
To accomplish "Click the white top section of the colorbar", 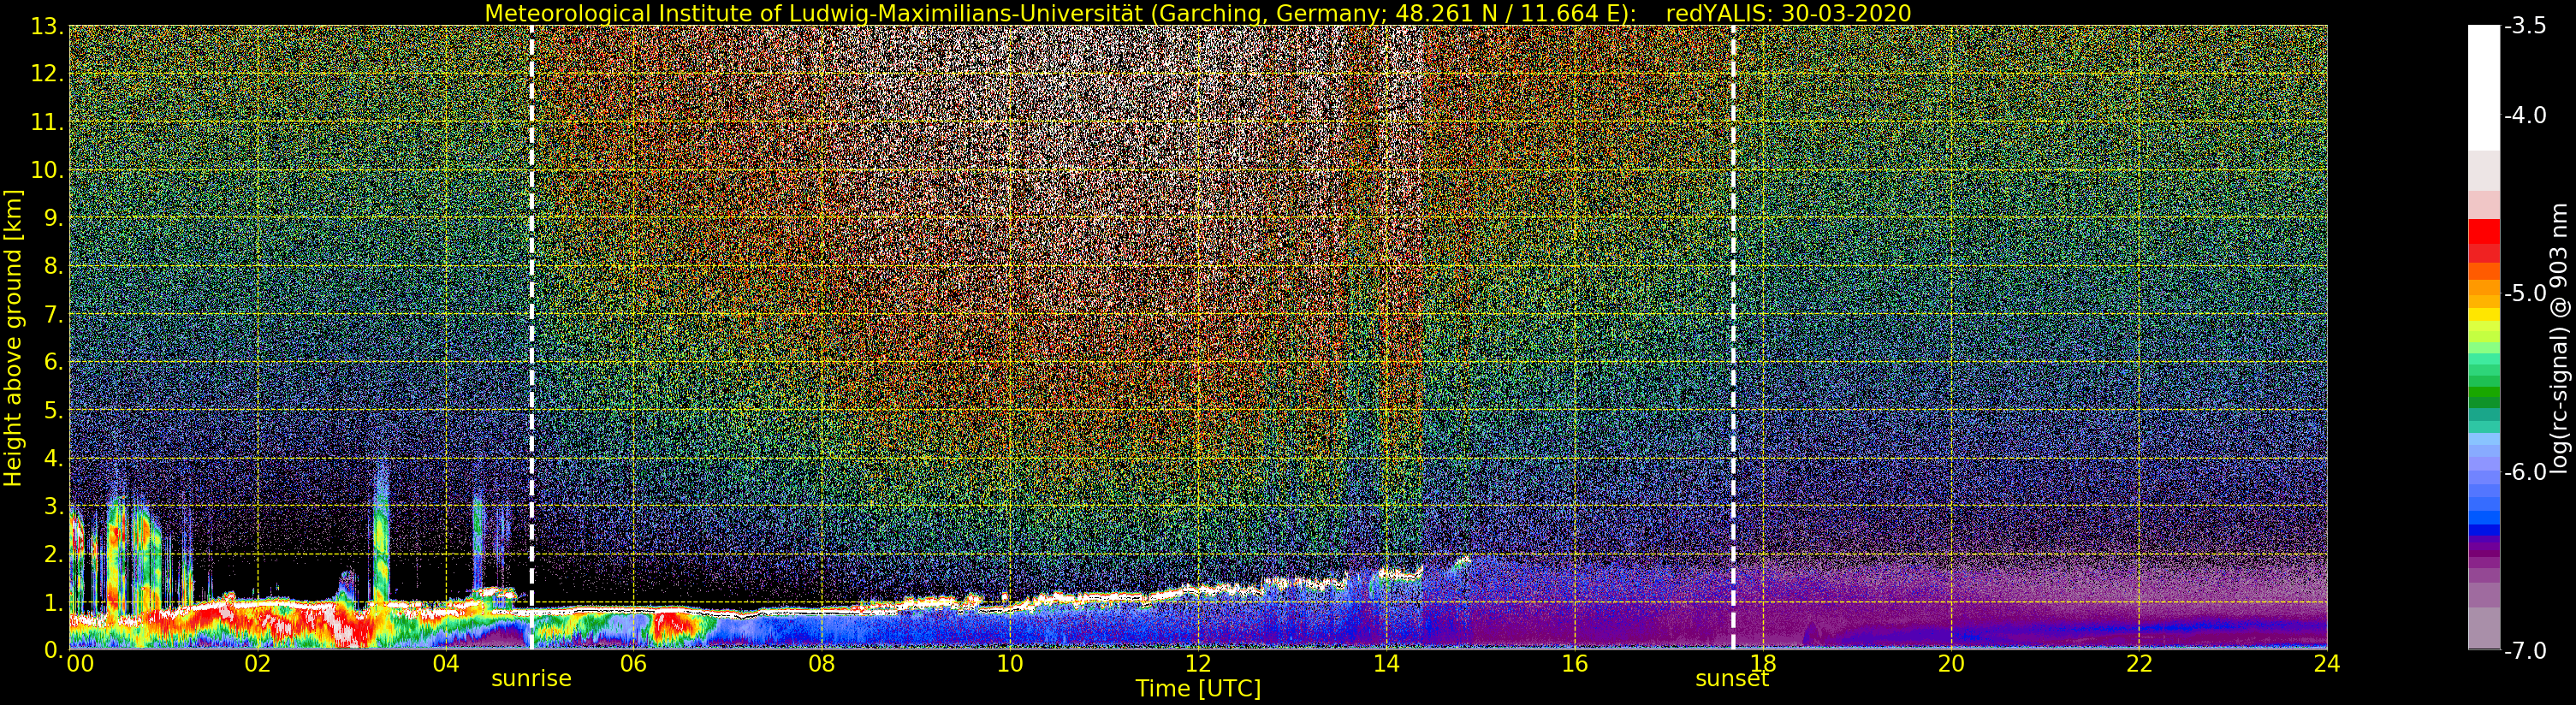I will point(2484,88).
